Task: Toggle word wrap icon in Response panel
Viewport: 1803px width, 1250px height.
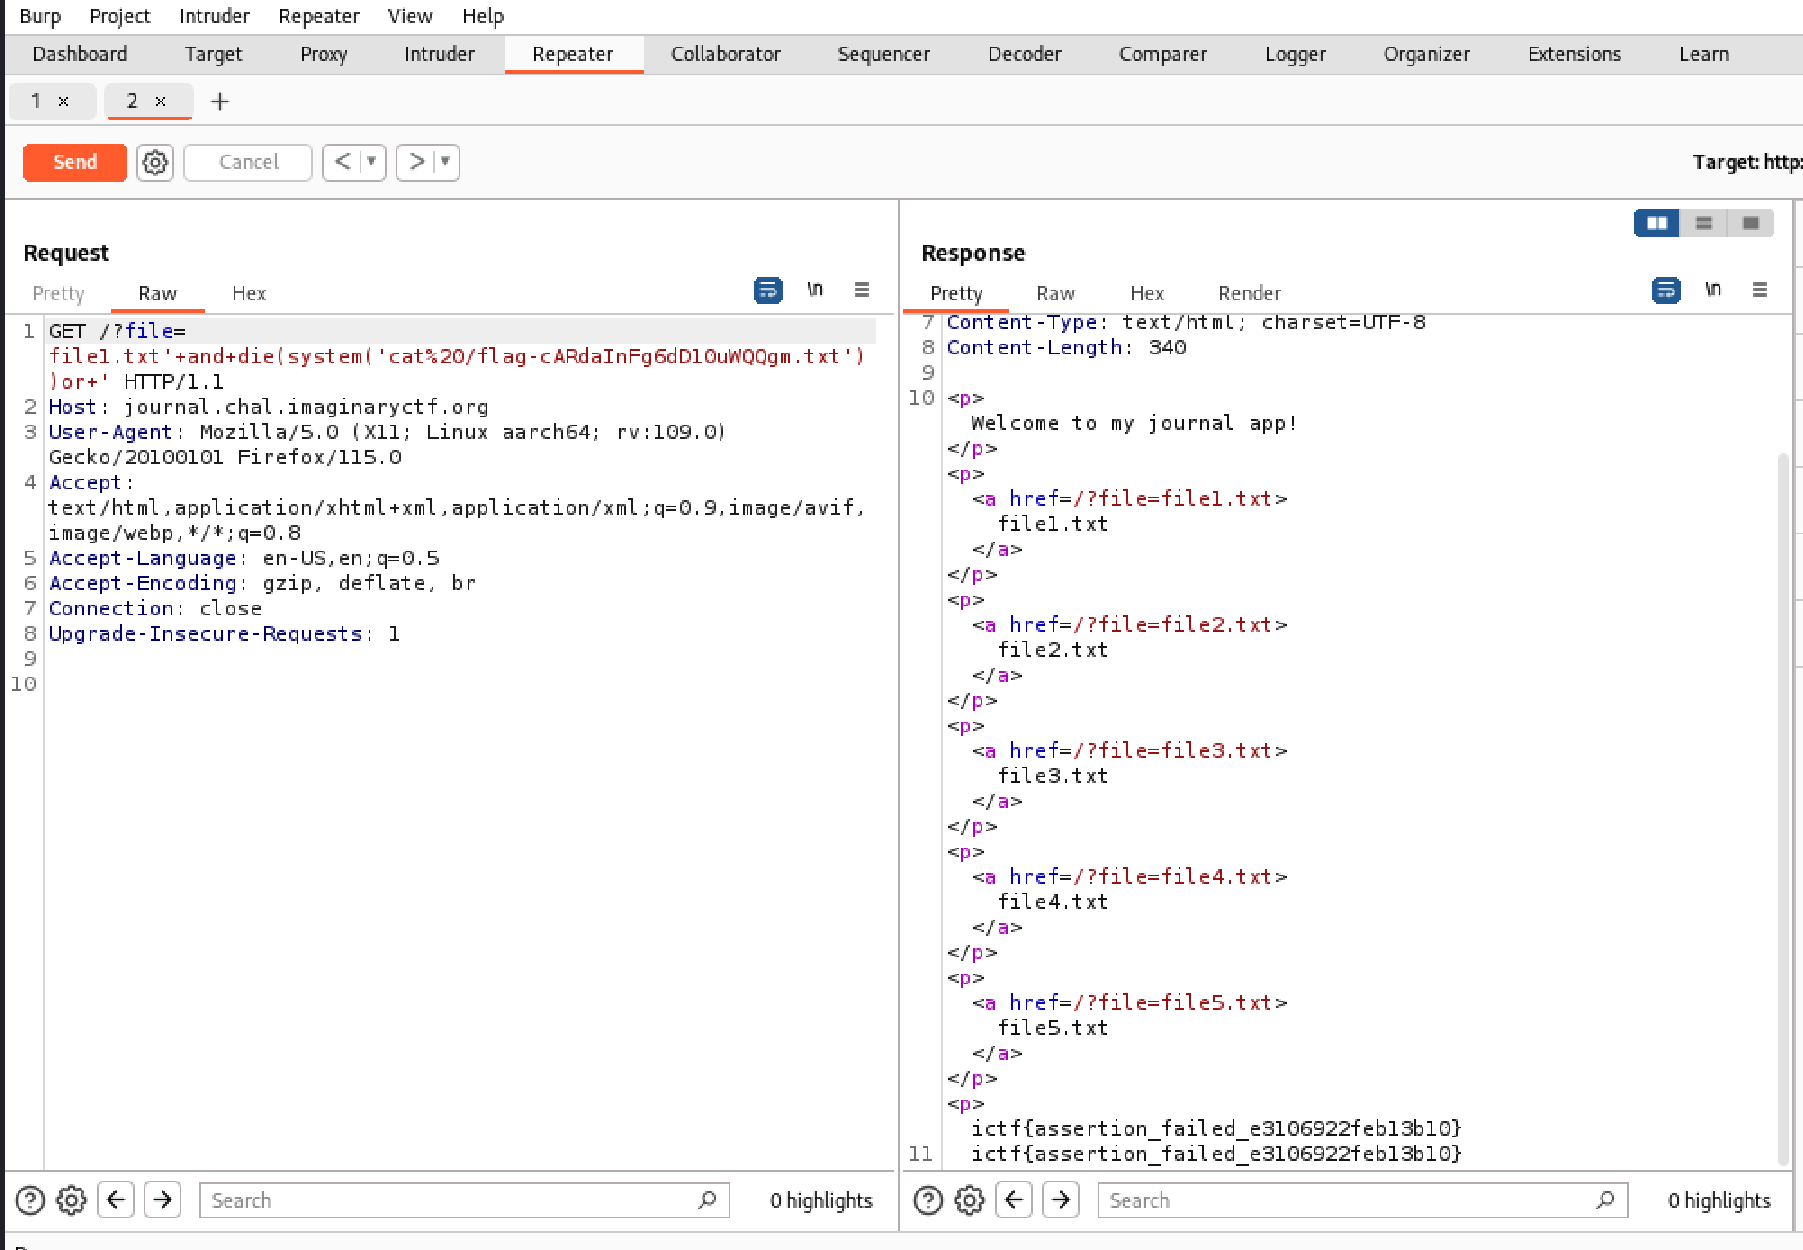Action: [x=1666, y=290]
